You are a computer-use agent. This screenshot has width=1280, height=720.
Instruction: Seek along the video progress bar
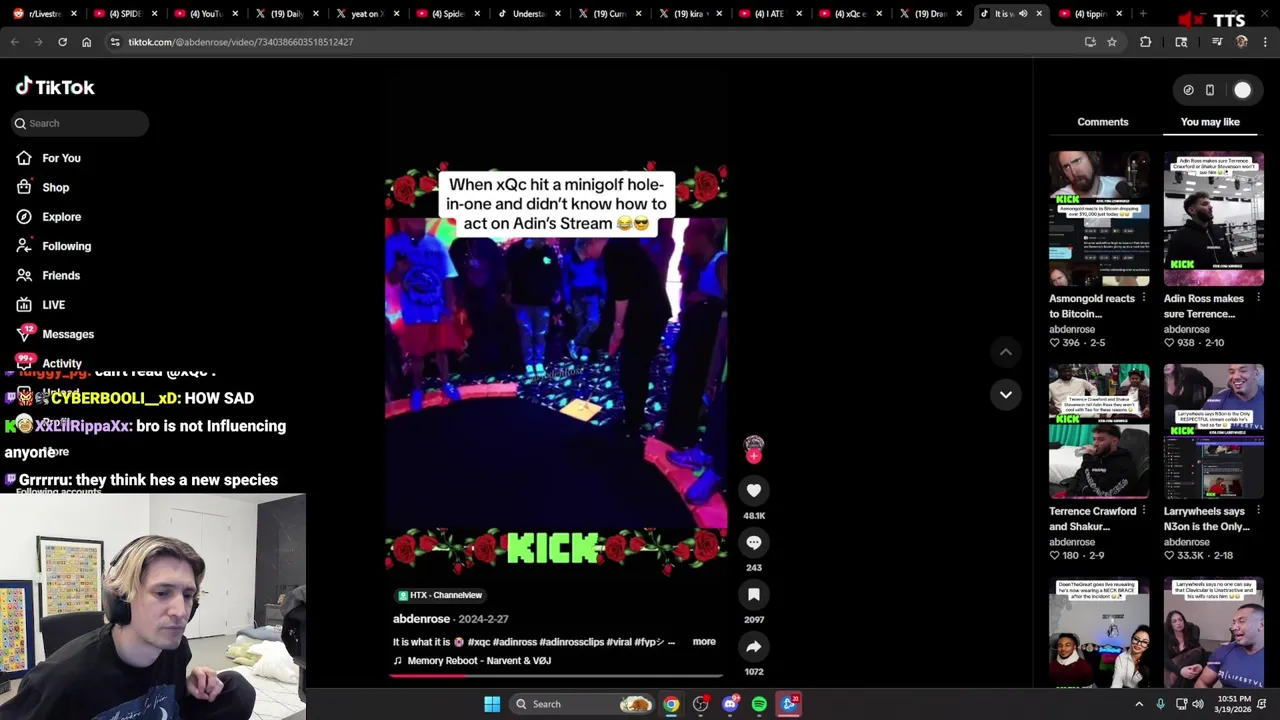(556, 675)
